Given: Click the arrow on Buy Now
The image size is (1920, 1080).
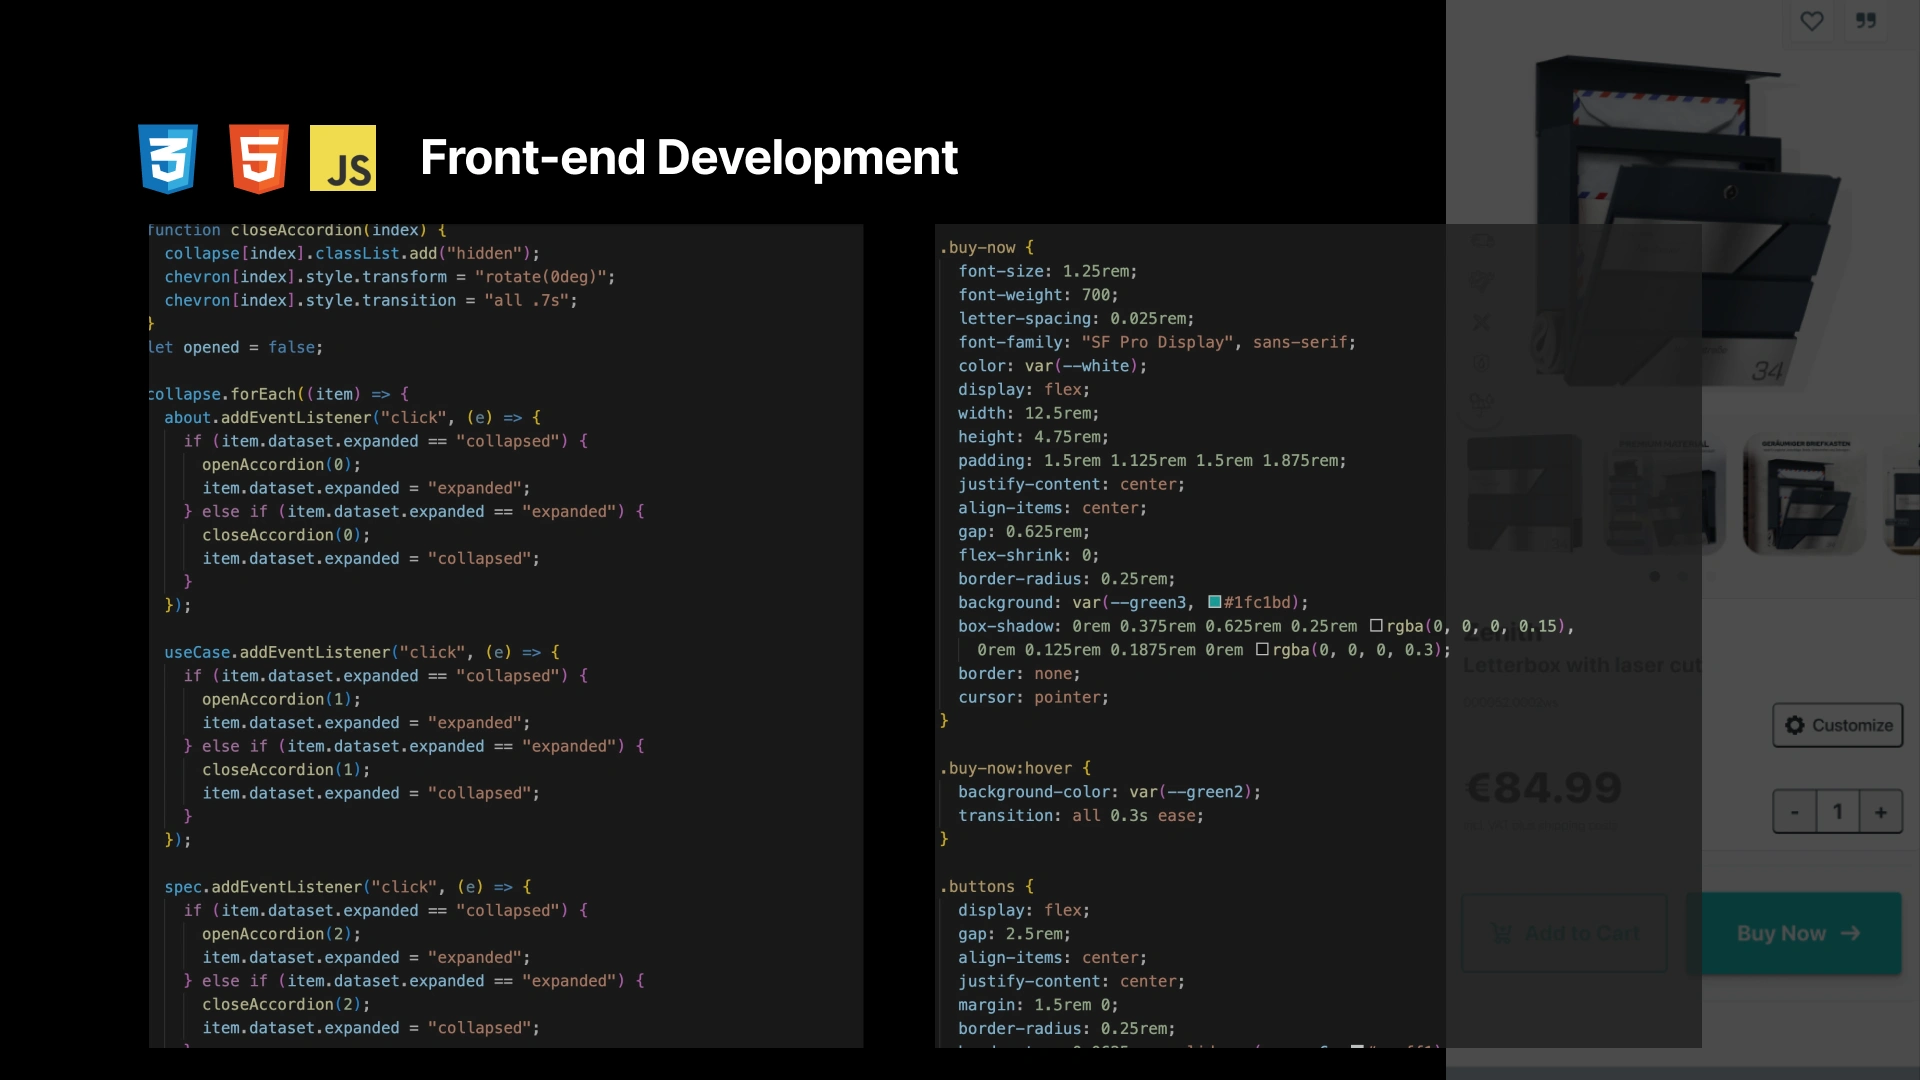Looking at the screenshot, I should click(1851, 933).
